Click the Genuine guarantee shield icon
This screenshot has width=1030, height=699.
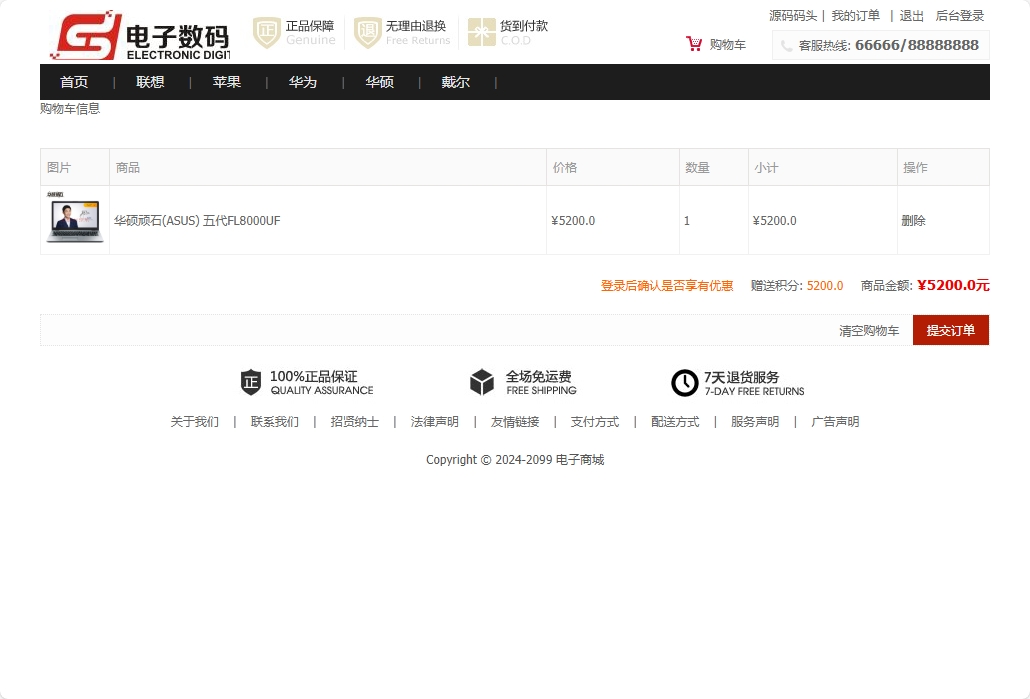point(266,33)
